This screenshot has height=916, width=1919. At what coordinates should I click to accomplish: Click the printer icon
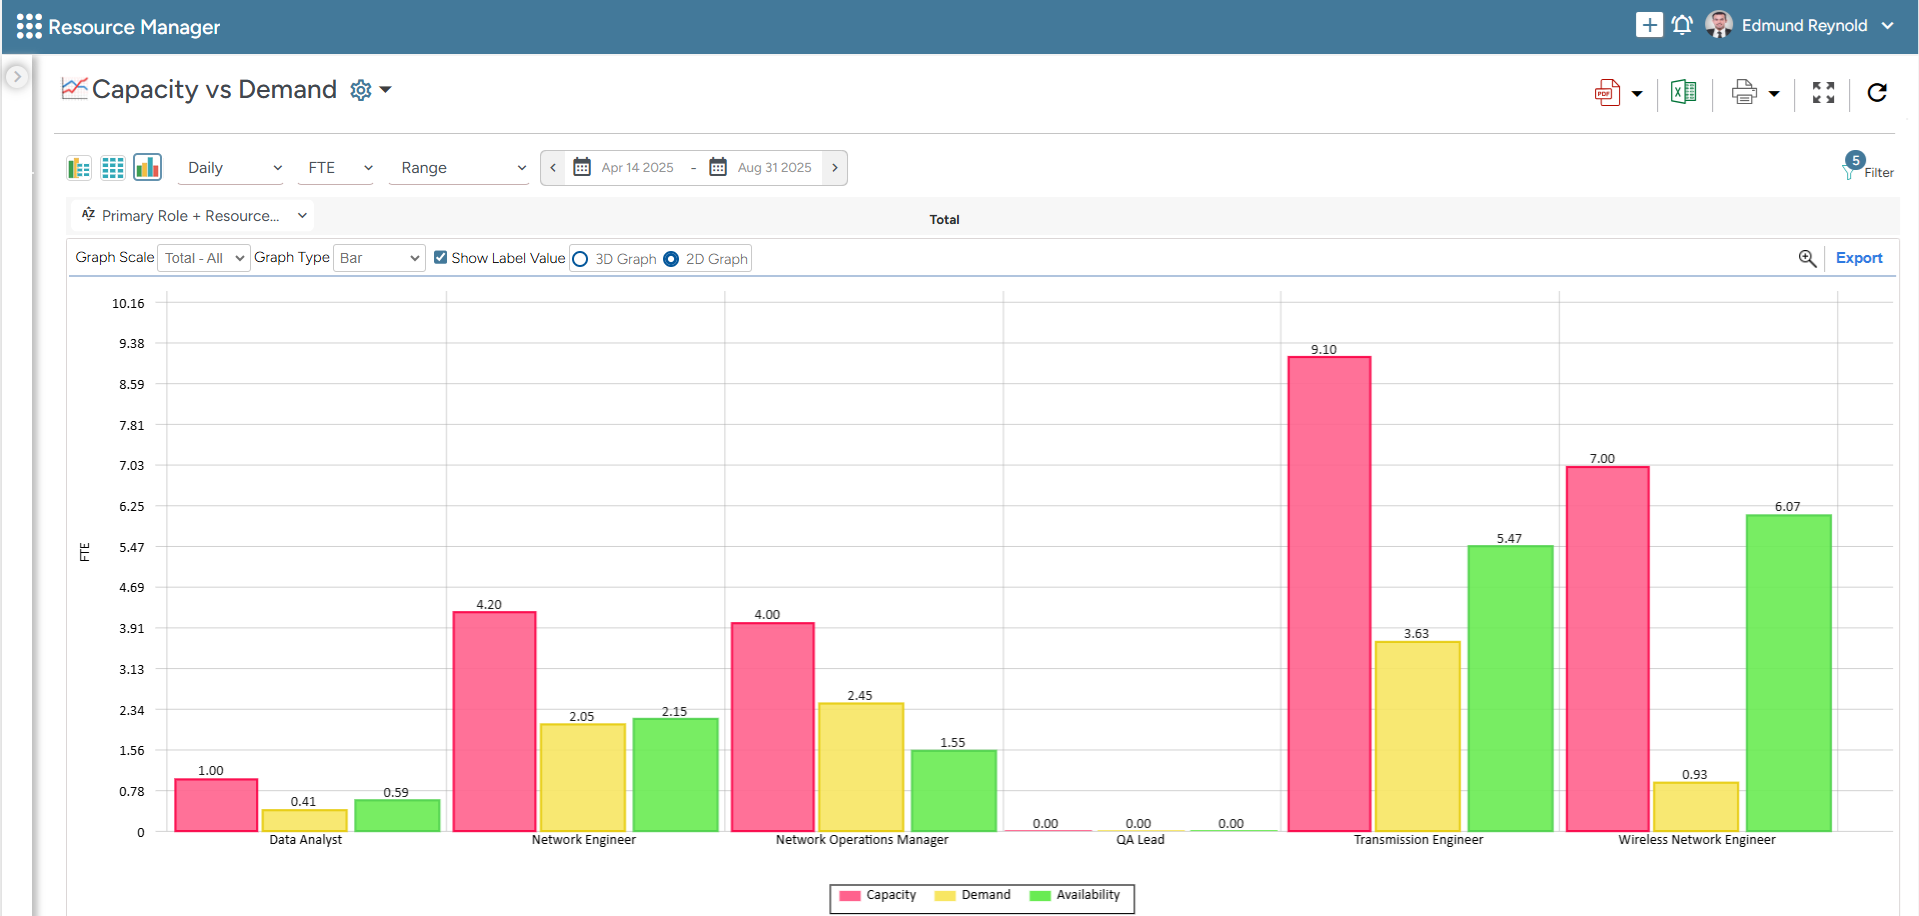[x=1744, y=93]
